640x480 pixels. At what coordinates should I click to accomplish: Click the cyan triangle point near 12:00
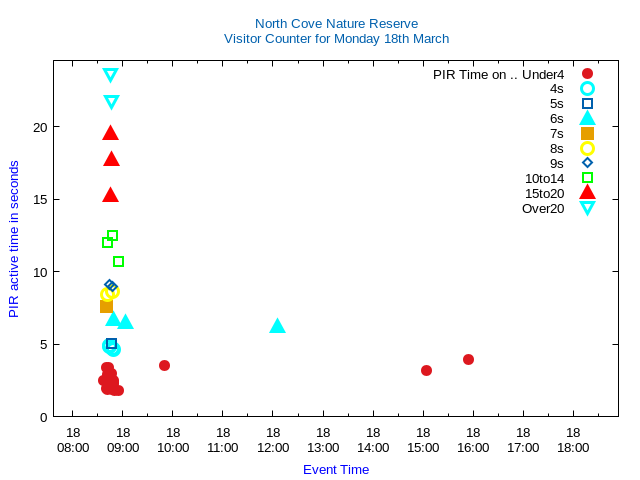(x=277, y=326)
